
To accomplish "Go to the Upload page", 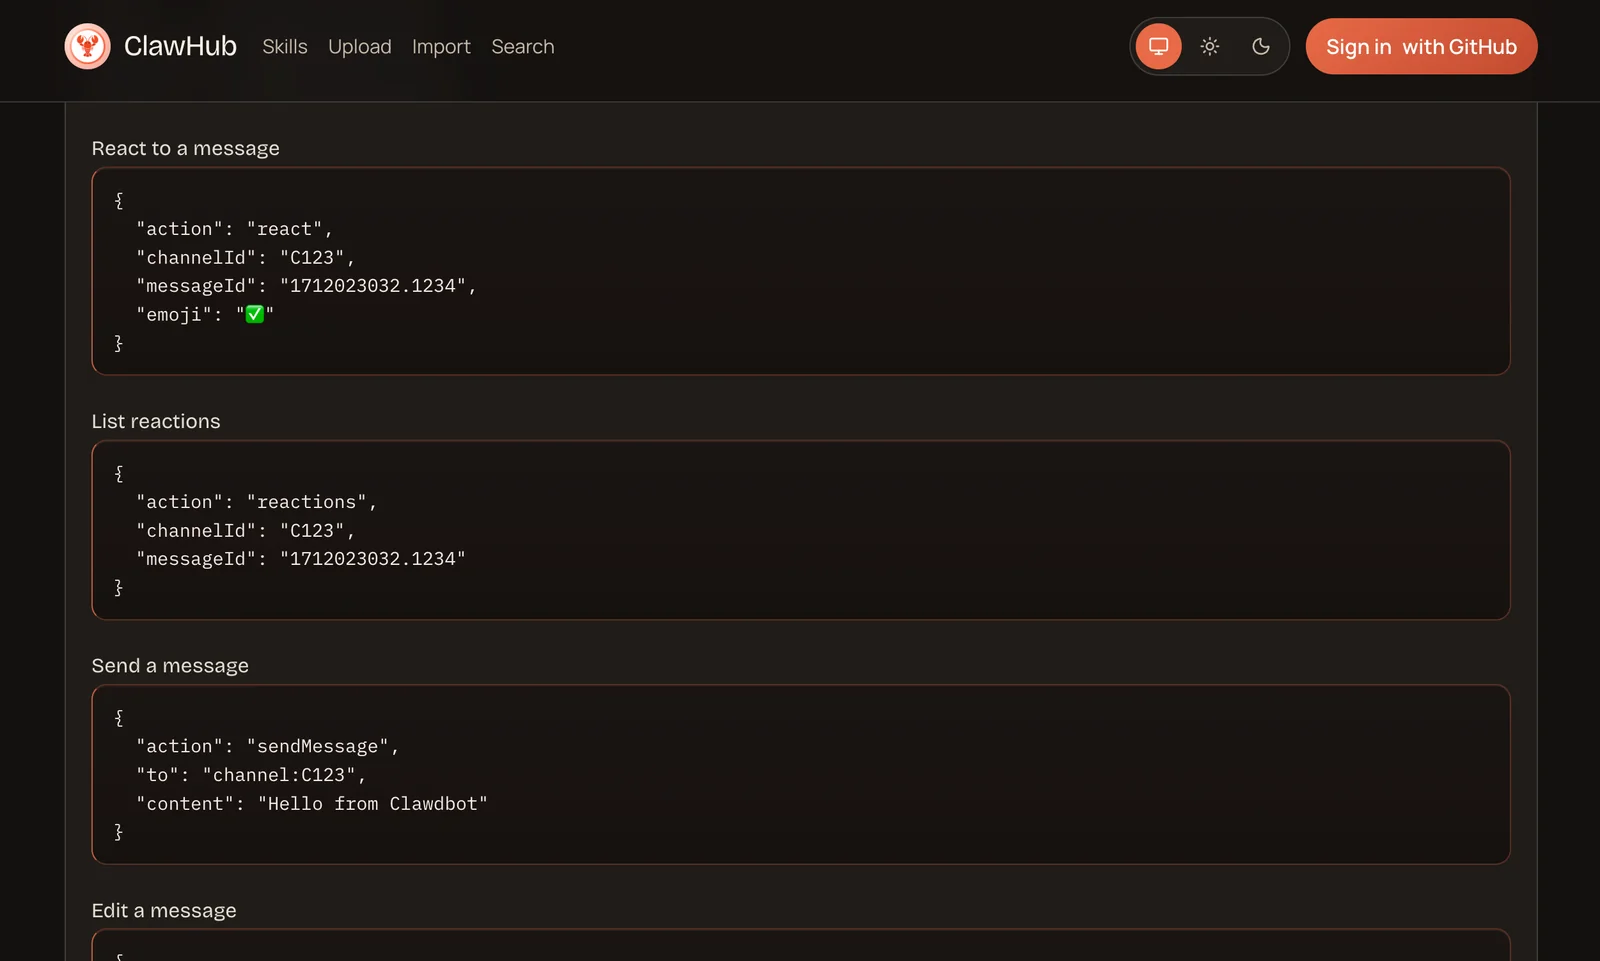I will tap(359, 47).
